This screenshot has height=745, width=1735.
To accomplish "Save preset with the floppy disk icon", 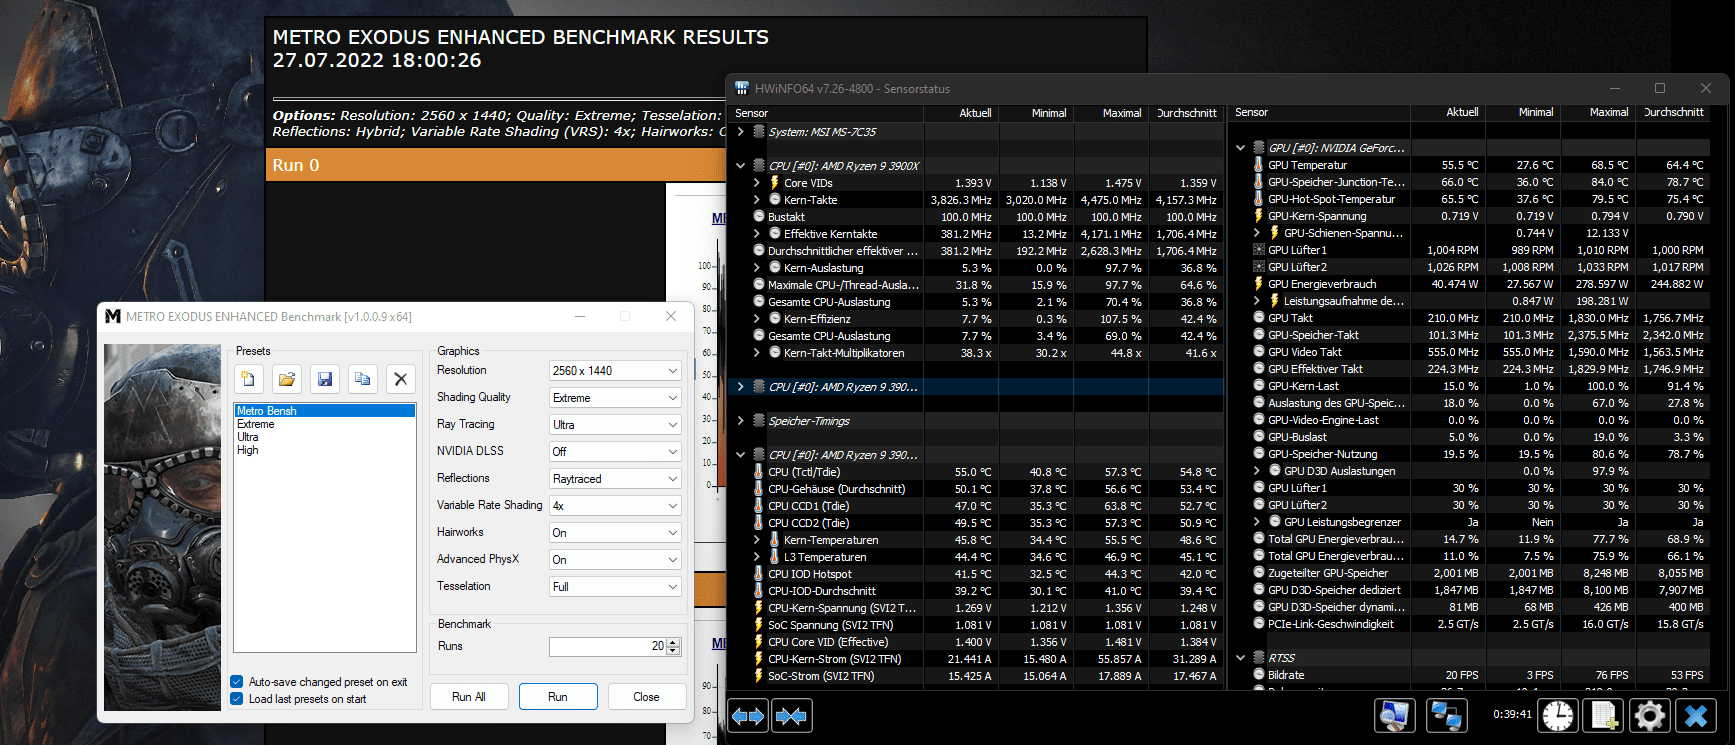I will pyautogui.click(x=324, y=379).
